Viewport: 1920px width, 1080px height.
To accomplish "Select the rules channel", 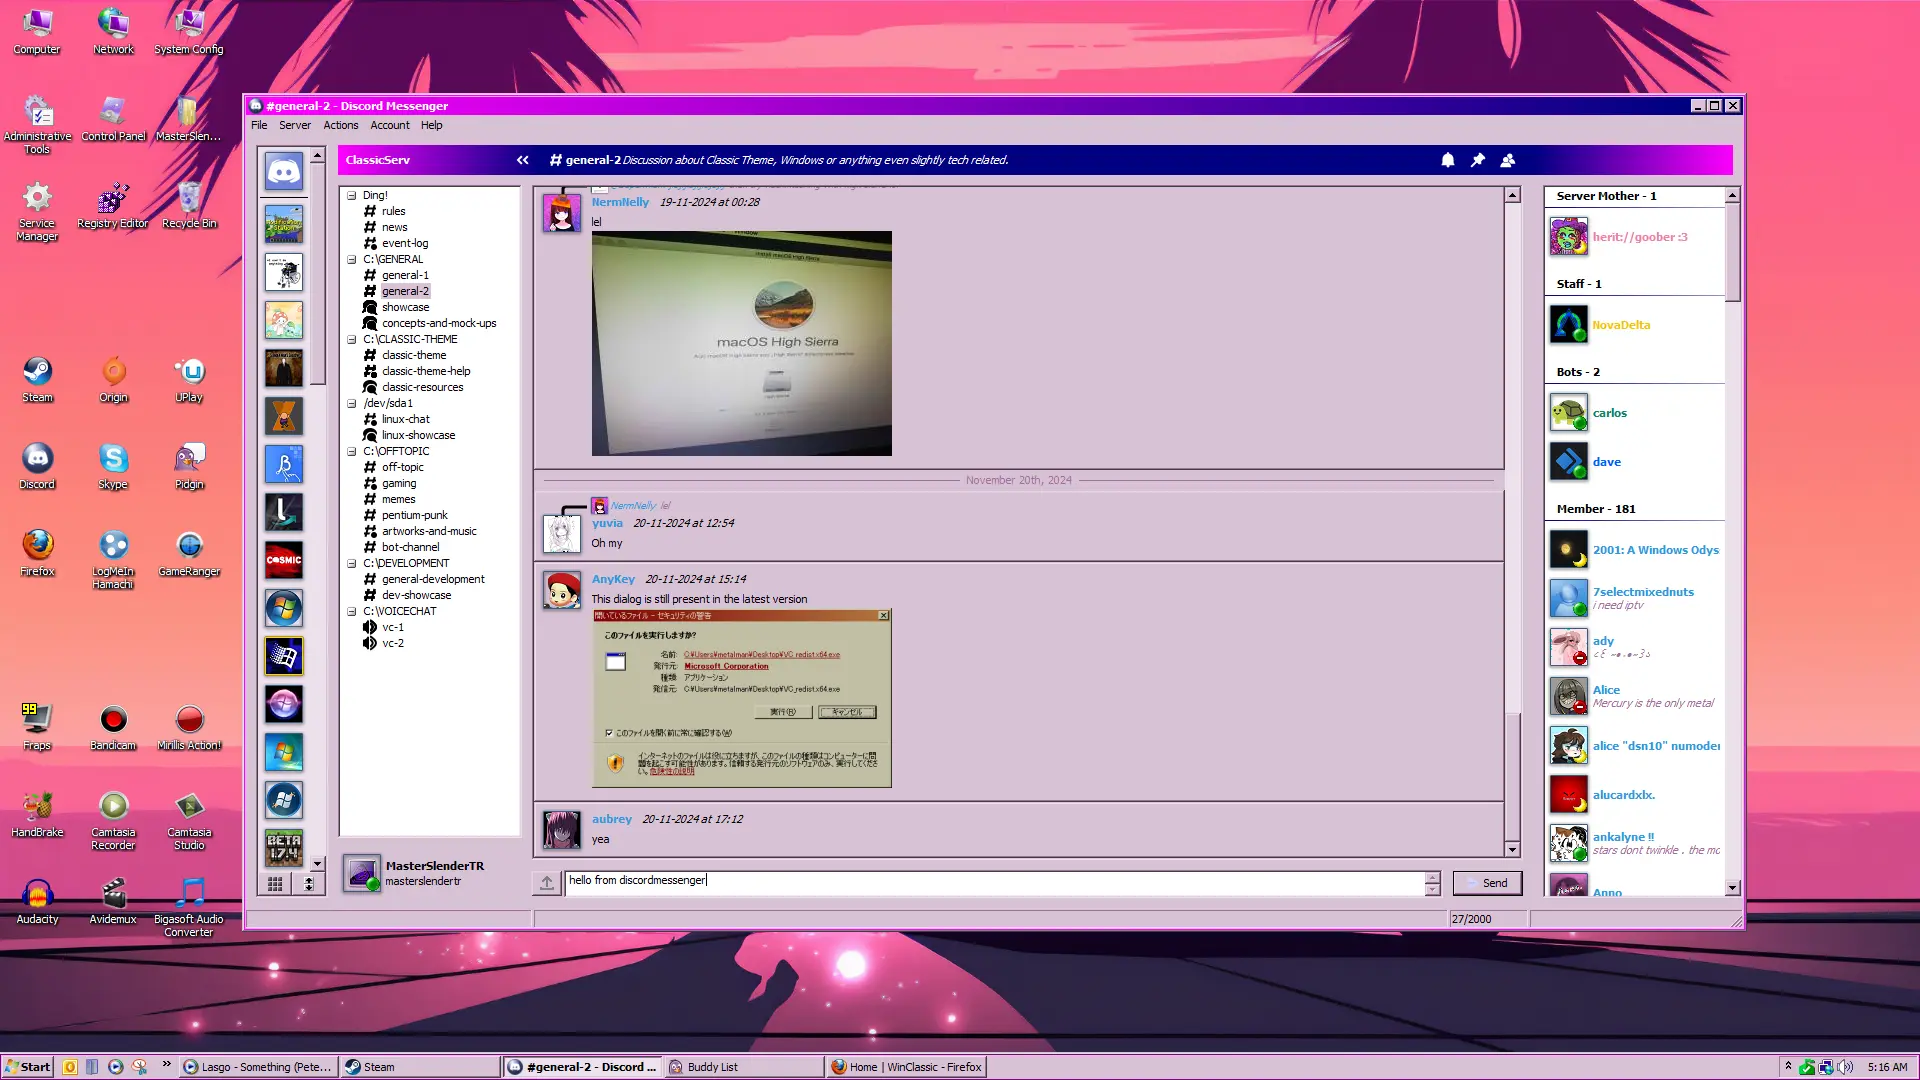I will (394, 212).
